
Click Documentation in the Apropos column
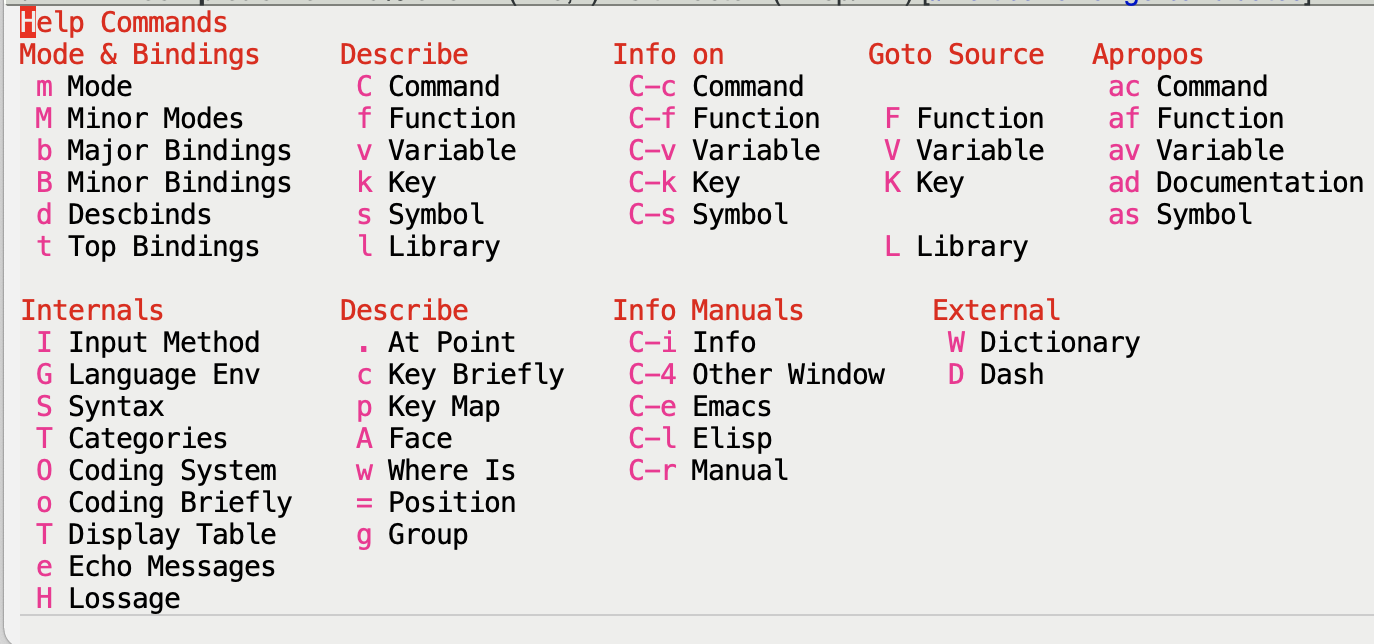pyautogui.click(x=1259, y=183)
